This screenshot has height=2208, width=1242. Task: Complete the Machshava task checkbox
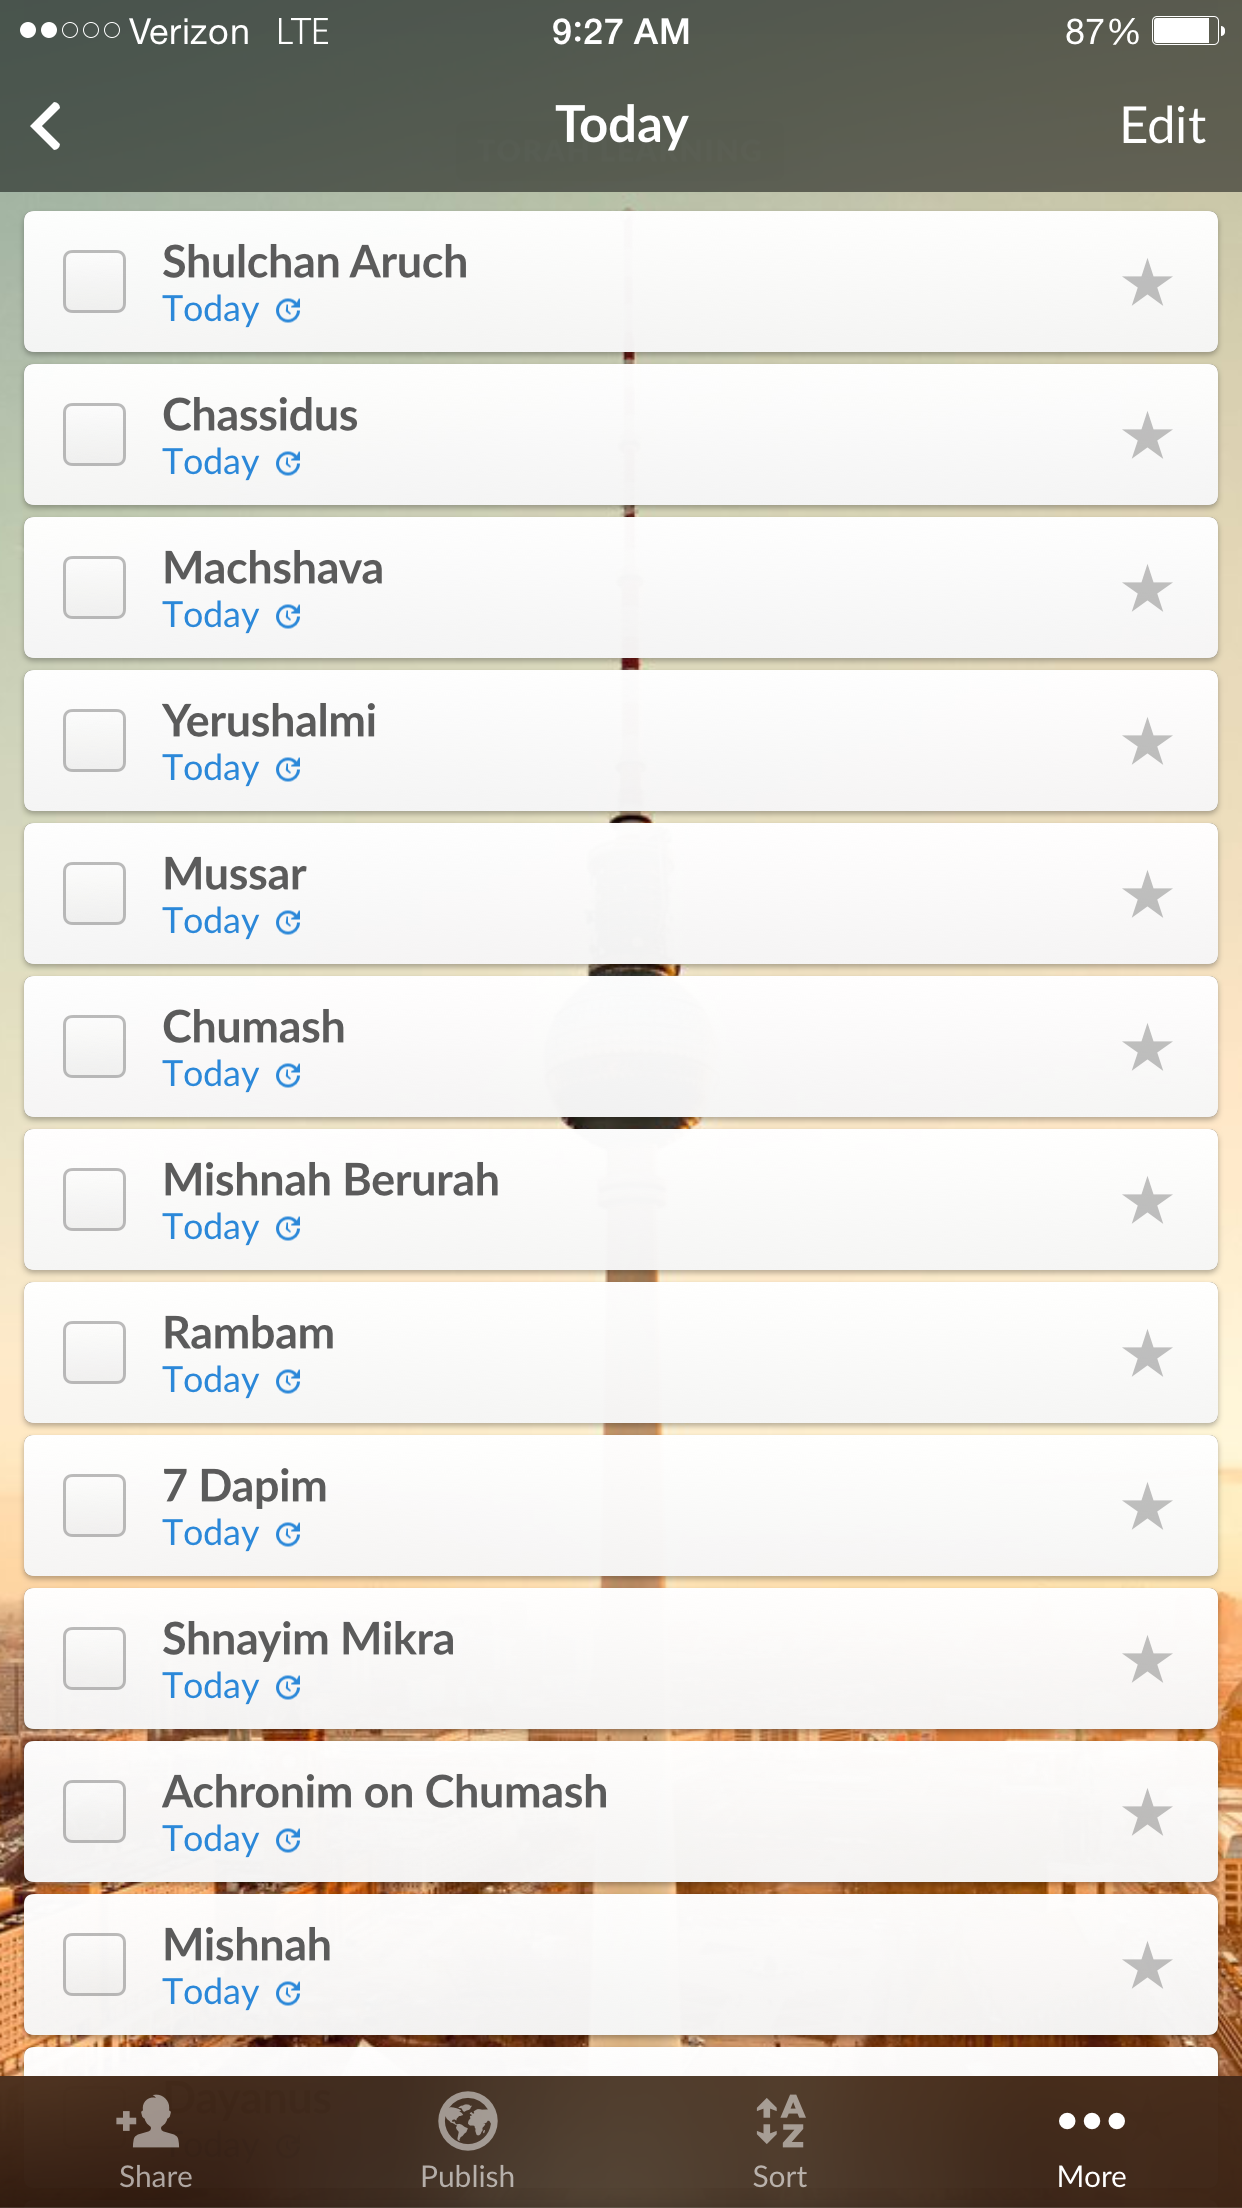[95, 588]
